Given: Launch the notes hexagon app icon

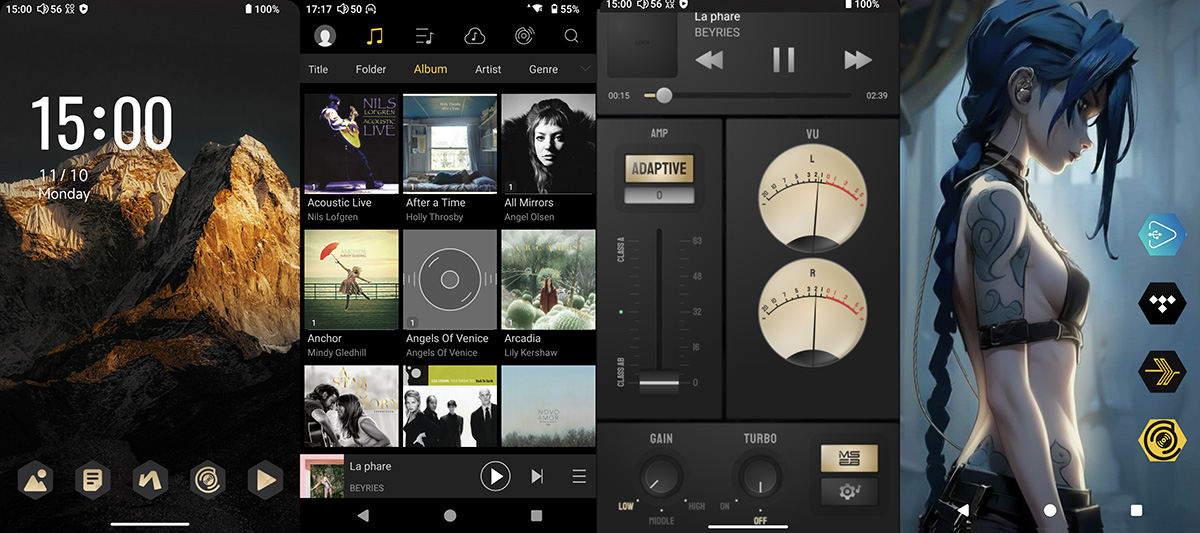Looking at the screenshot, I should (x=92, y=481).
